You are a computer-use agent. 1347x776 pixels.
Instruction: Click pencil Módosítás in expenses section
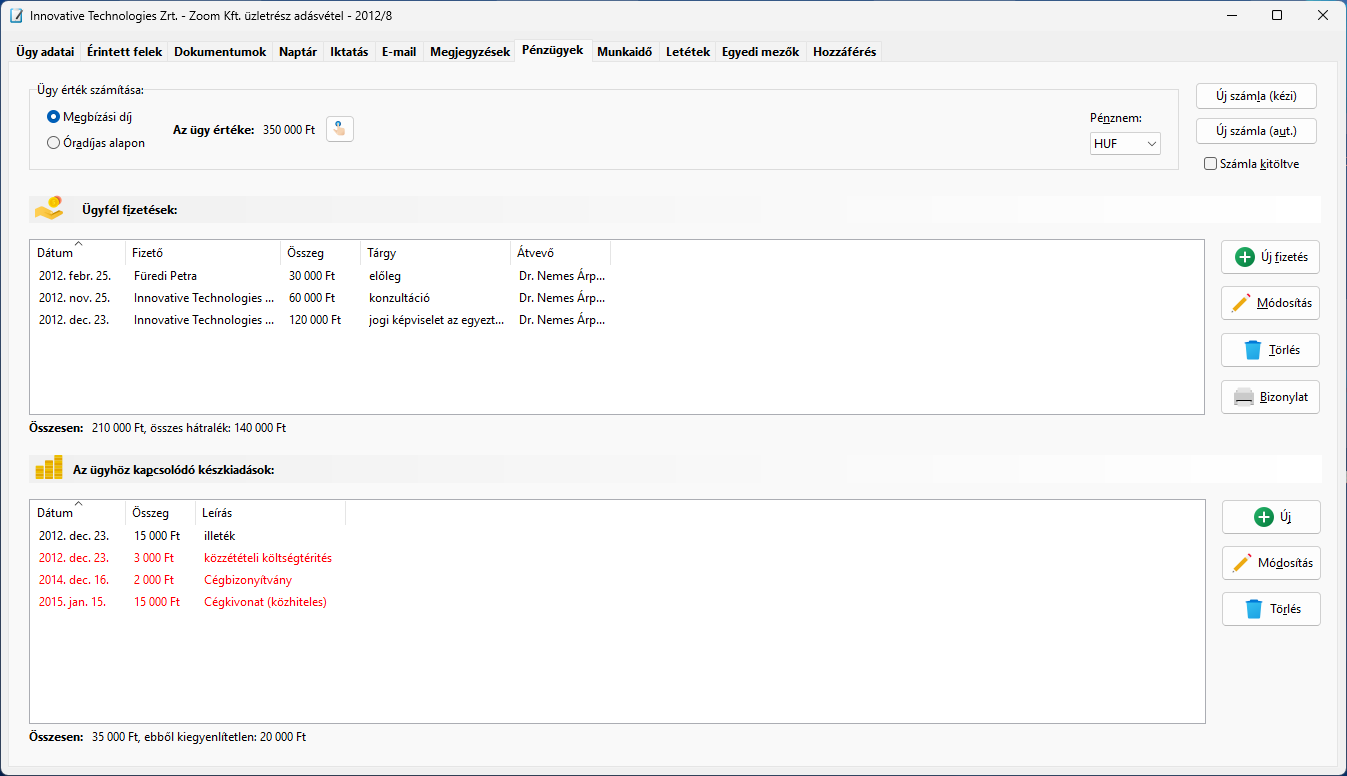(1270, 563)
